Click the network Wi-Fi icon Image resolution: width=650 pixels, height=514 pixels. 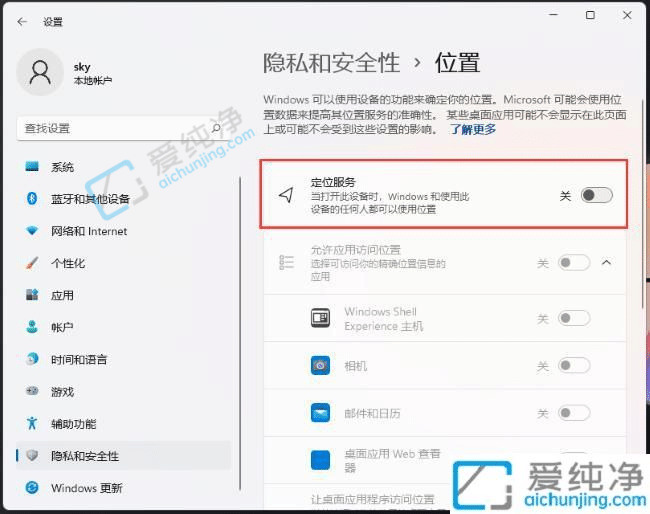coord(32,230)
